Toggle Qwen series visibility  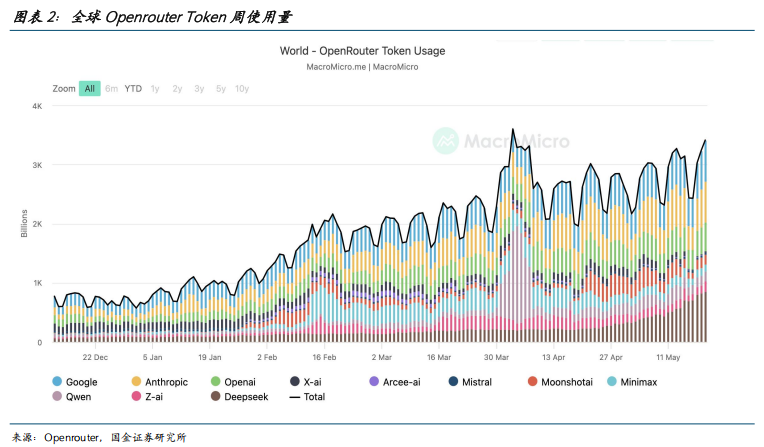click(72, 396)
